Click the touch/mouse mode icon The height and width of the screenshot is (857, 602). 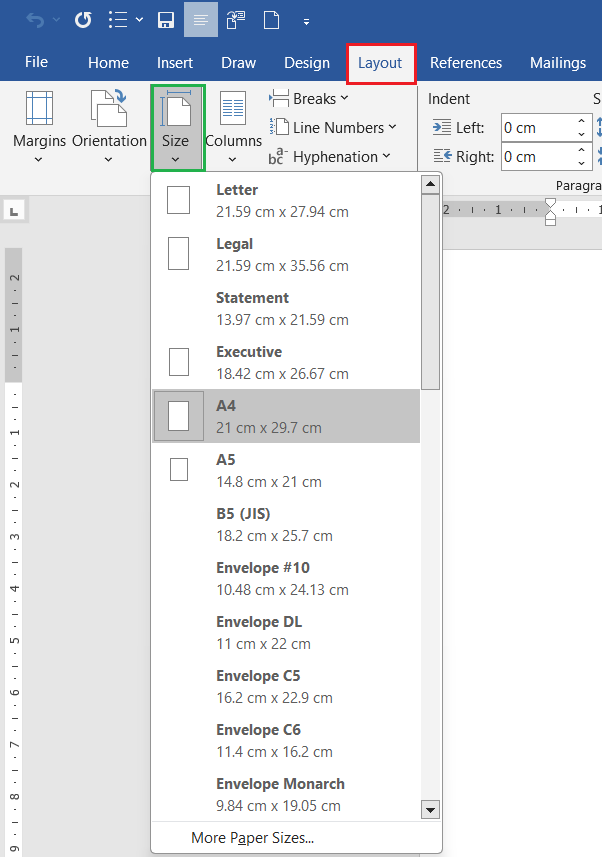[x=236, y=21]
